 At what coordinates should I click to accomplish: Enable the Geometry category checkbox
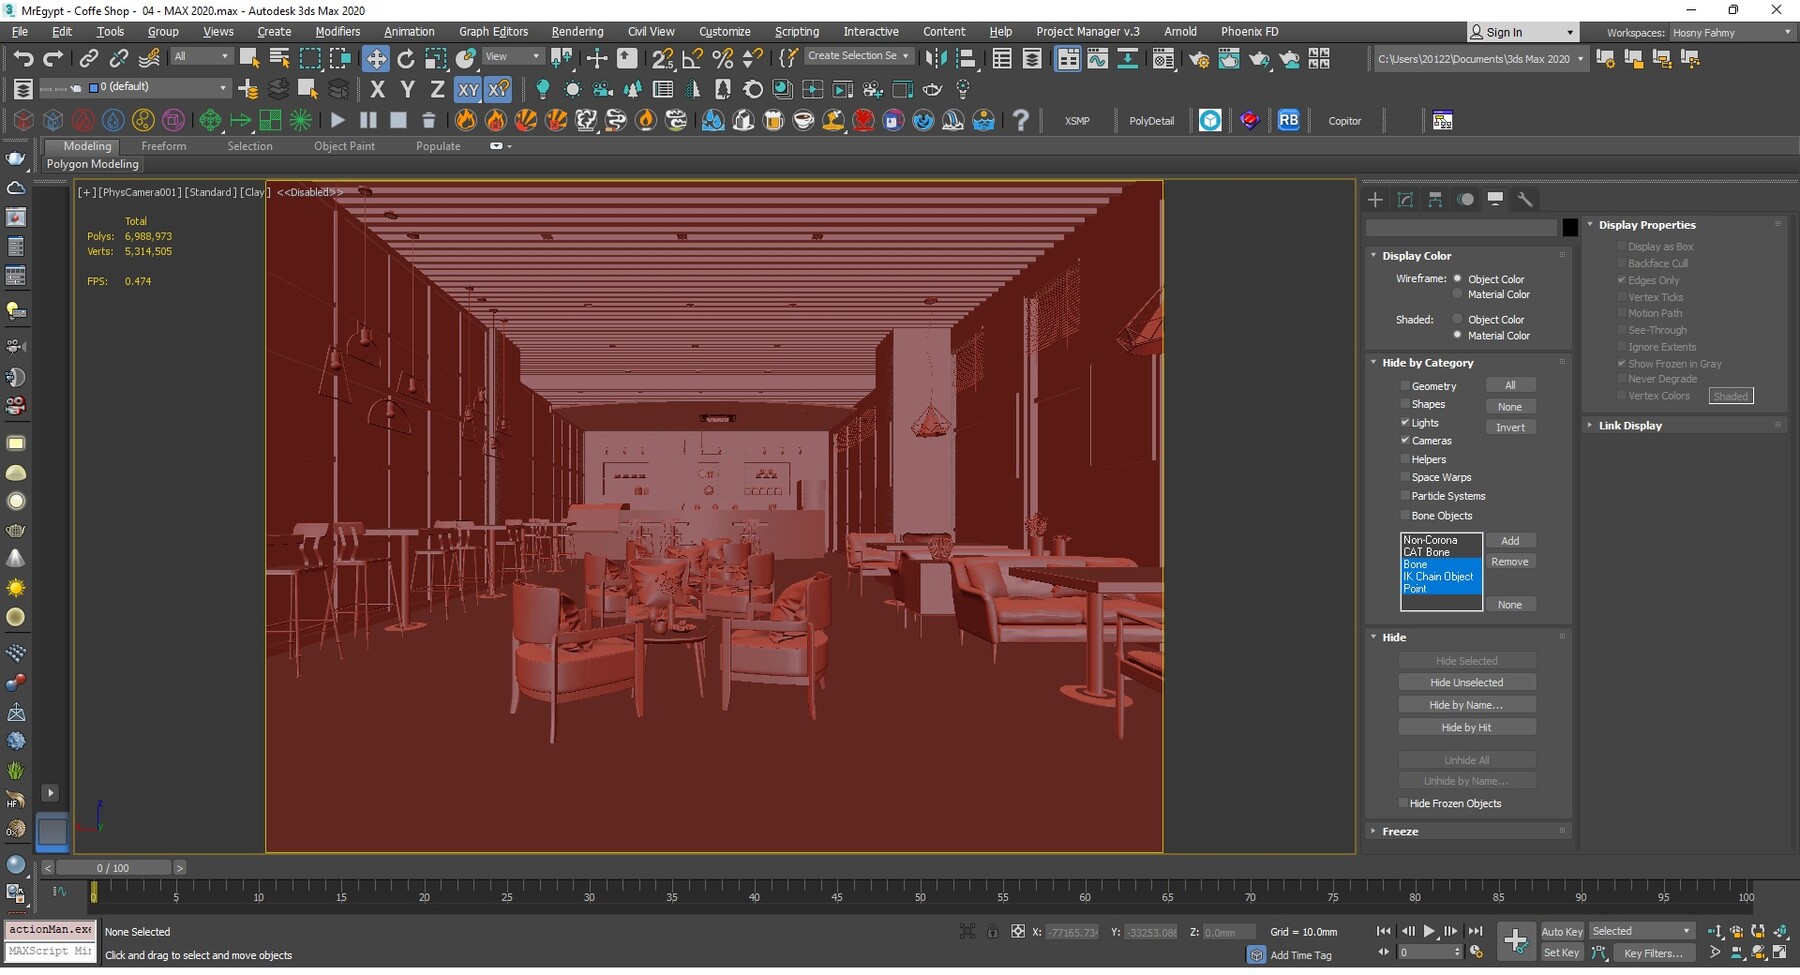(1406, 386)
